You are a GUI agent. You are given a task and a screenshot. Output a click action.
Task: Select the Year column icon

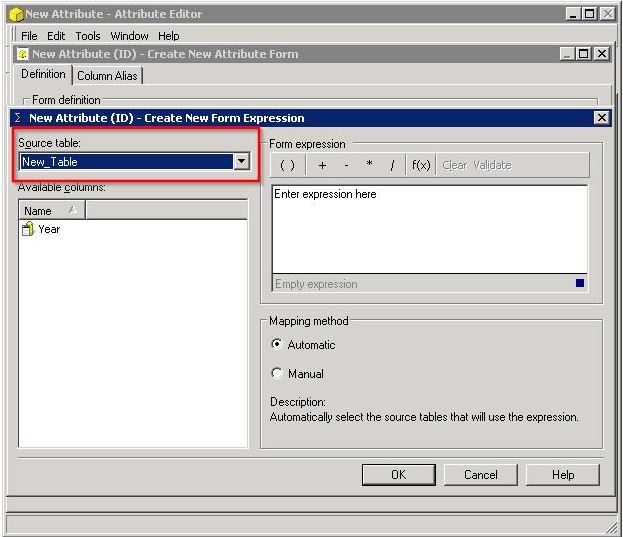(28, 229)
